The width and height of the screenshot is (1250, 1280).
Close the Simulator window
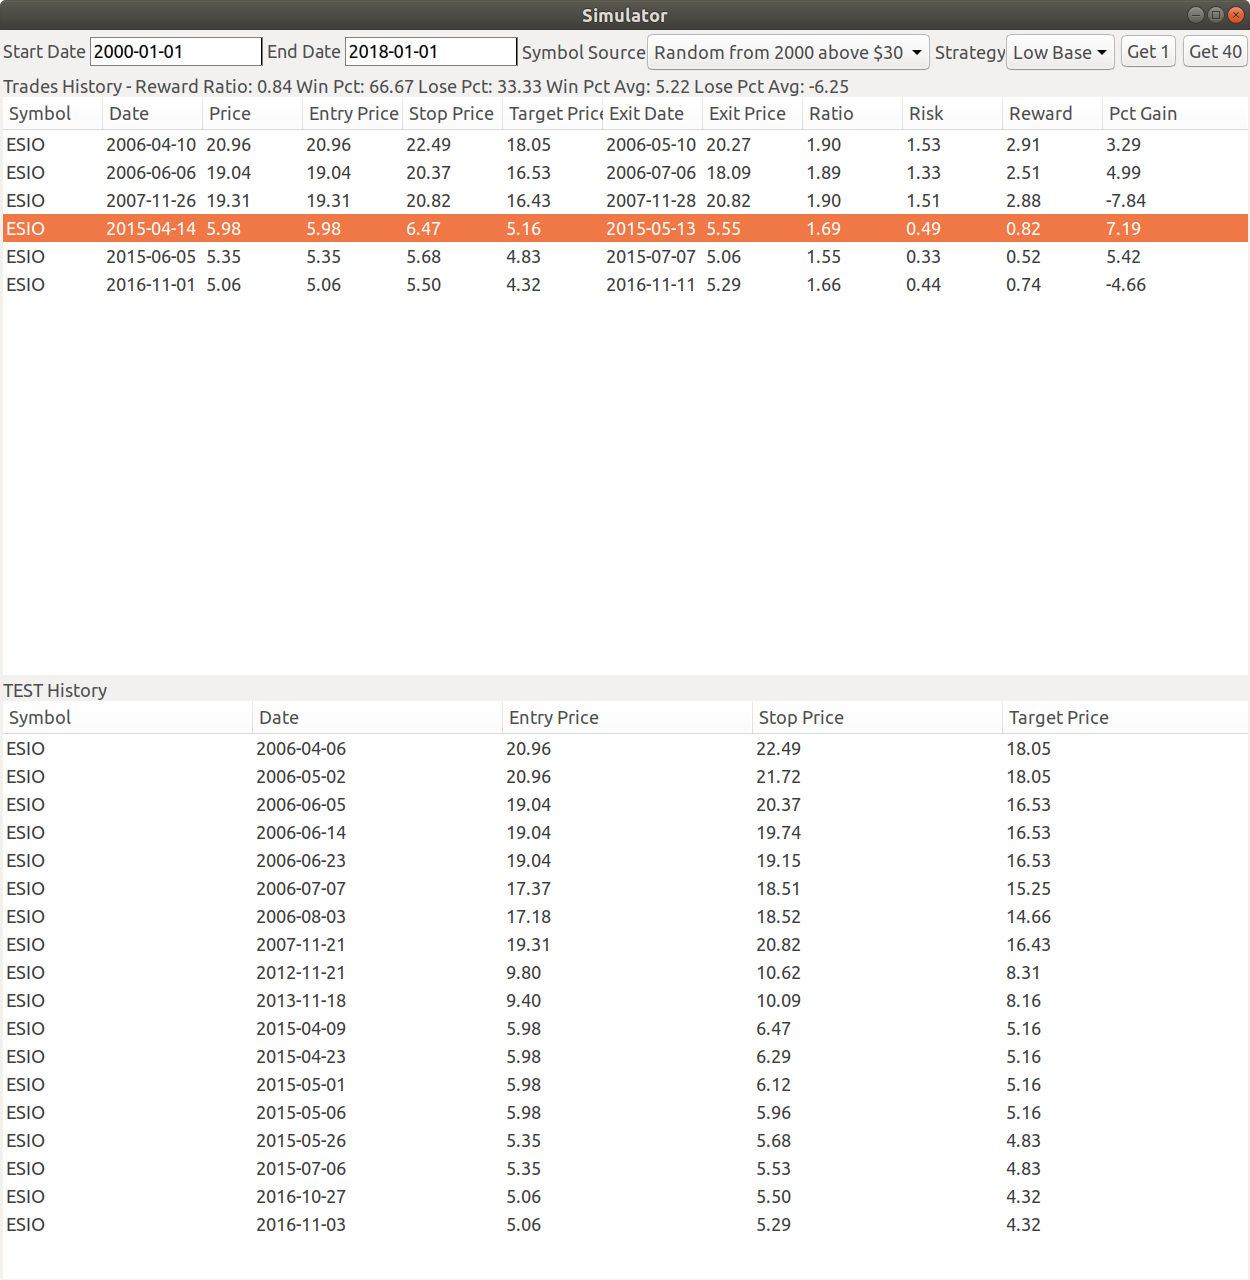click(1235, 14)
